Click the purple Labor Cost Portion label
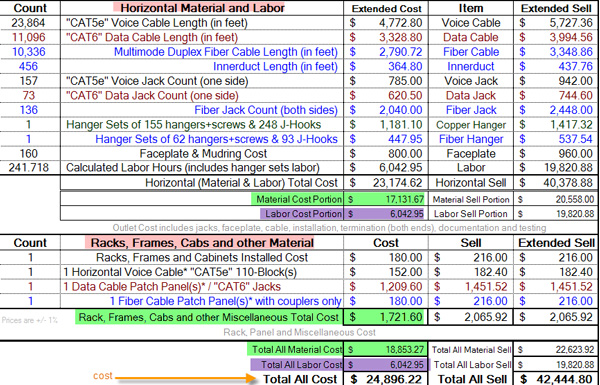This screenshot has width=600, height=385. tap(302, 214)
